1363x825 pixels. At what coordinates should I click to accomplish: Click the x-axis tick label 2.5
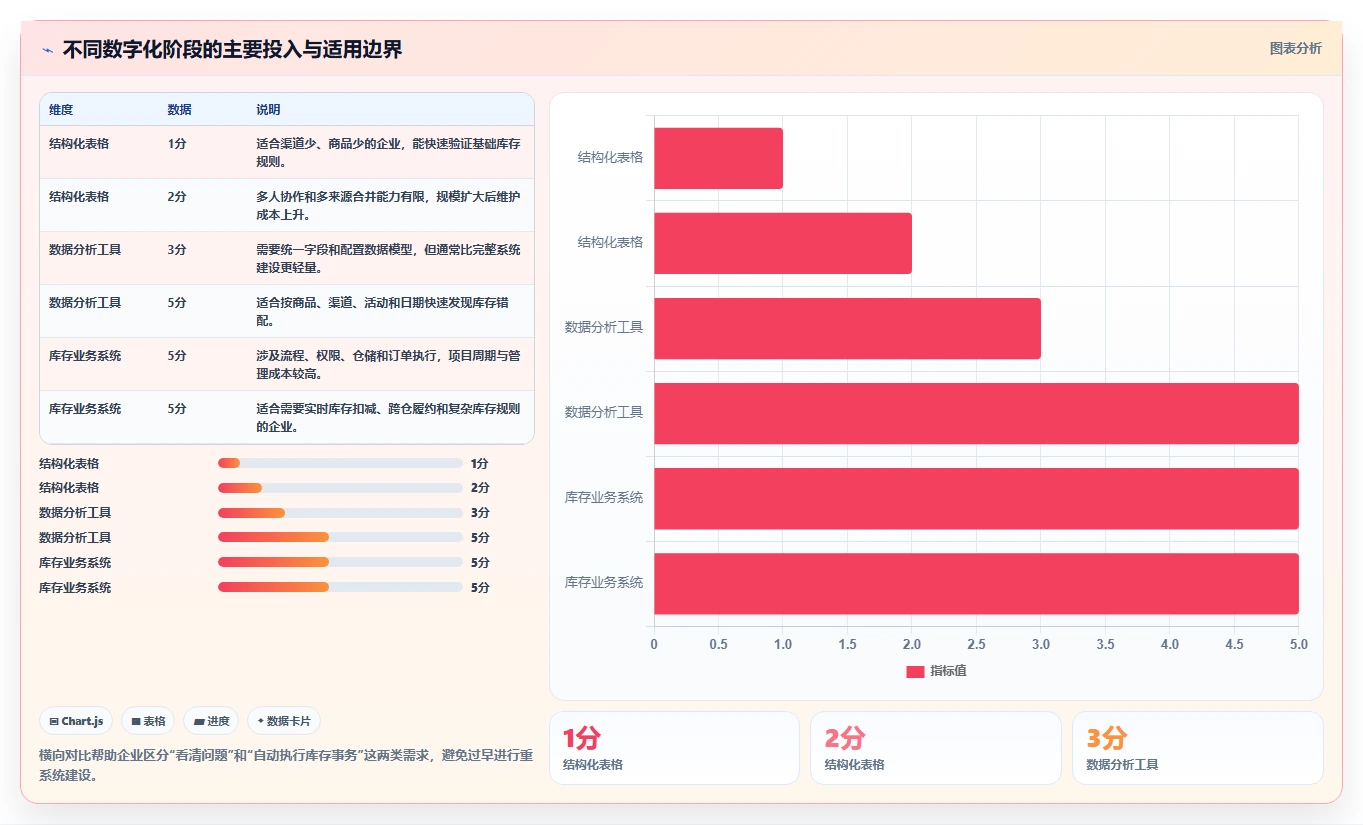pyautogui.click(x=976, y=645)
